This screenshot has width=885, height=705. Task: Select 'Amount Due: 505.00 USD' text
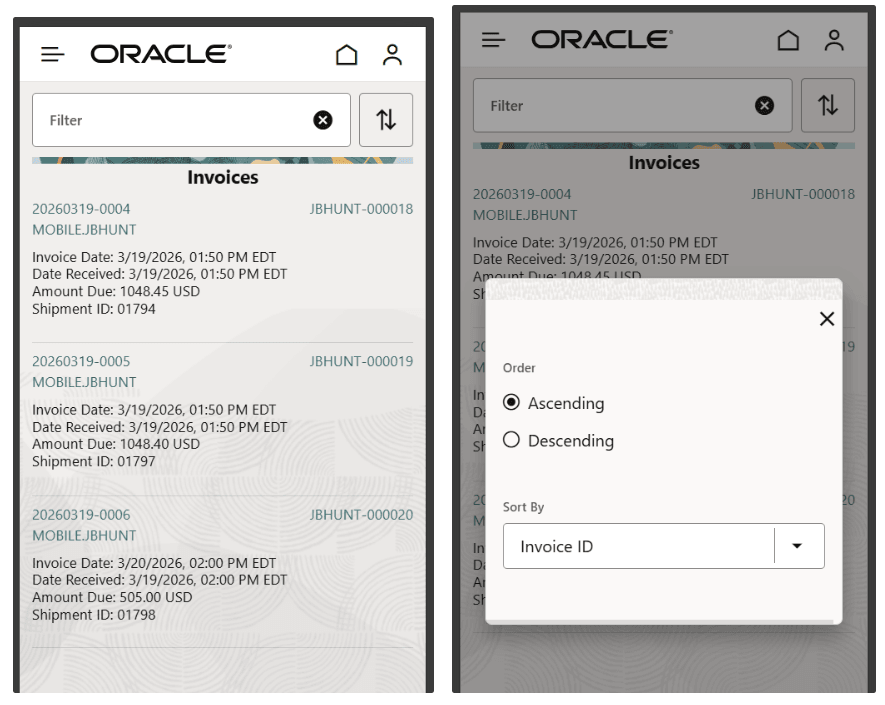112,597
